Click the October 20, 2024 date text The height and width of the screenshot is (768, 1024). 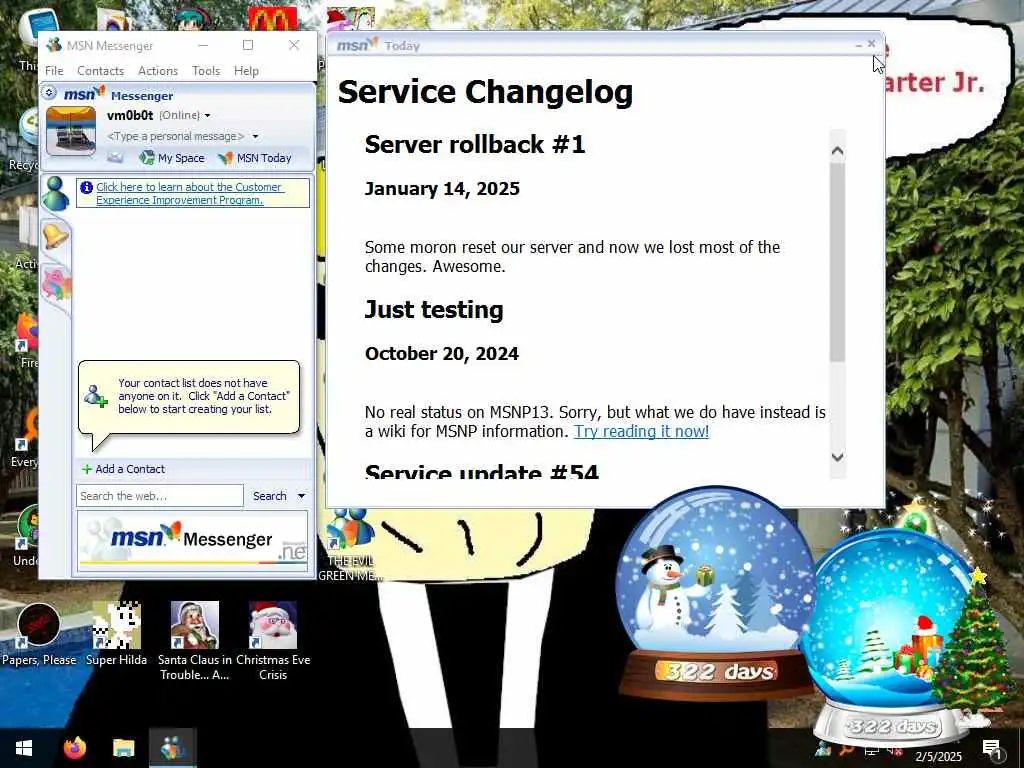[441, 354]
